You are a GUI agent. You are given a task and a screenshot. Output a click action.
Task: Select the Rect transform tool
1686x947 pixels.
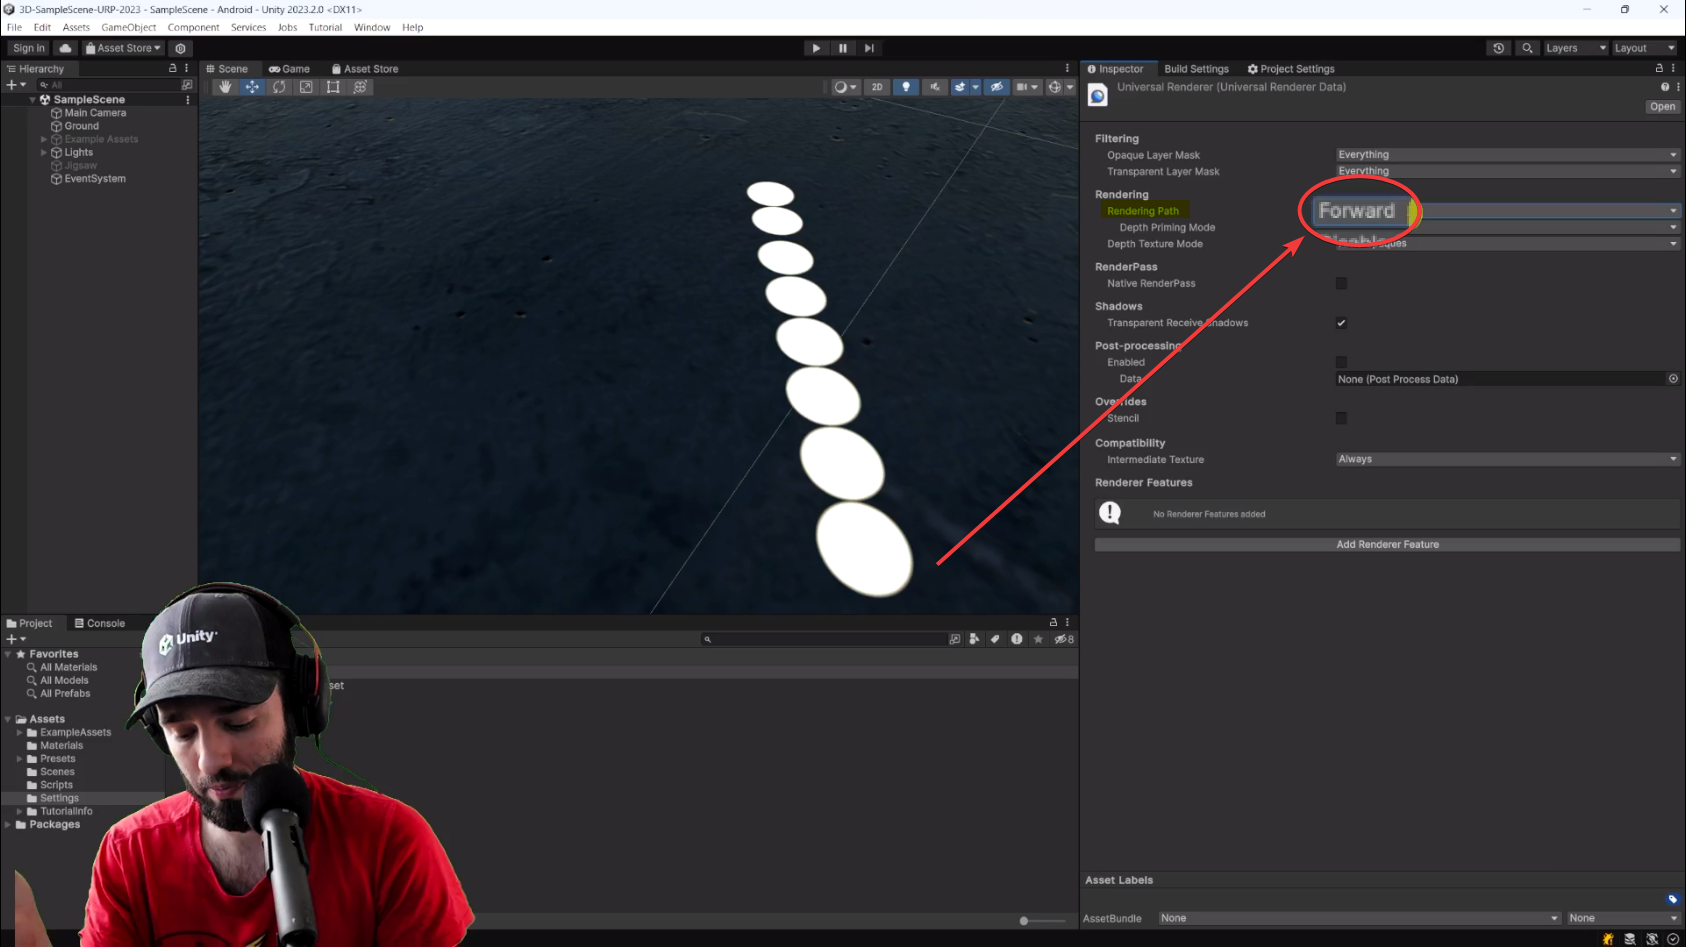(x=333, y=87)
